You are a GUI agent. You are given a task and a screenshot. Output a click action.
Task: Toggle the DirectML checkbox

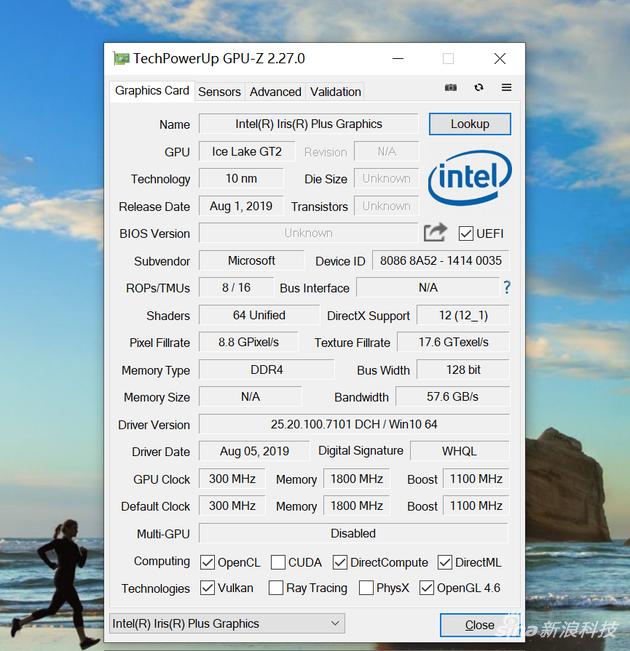click(445, 563)
